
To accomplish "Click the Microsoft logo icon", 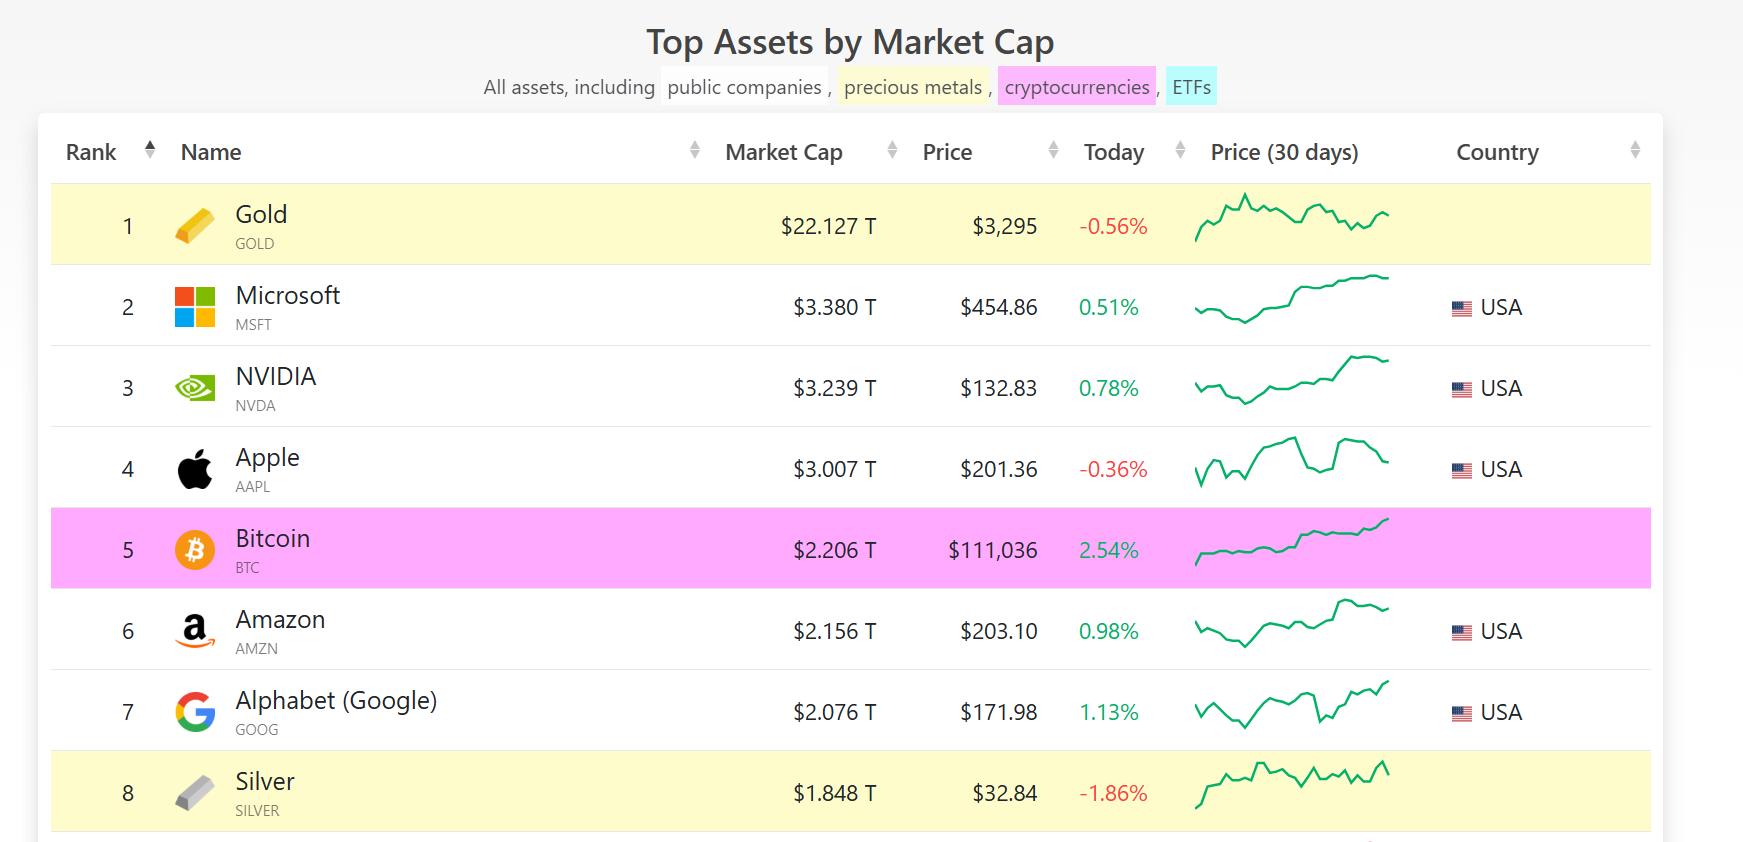I will point(195,307).
